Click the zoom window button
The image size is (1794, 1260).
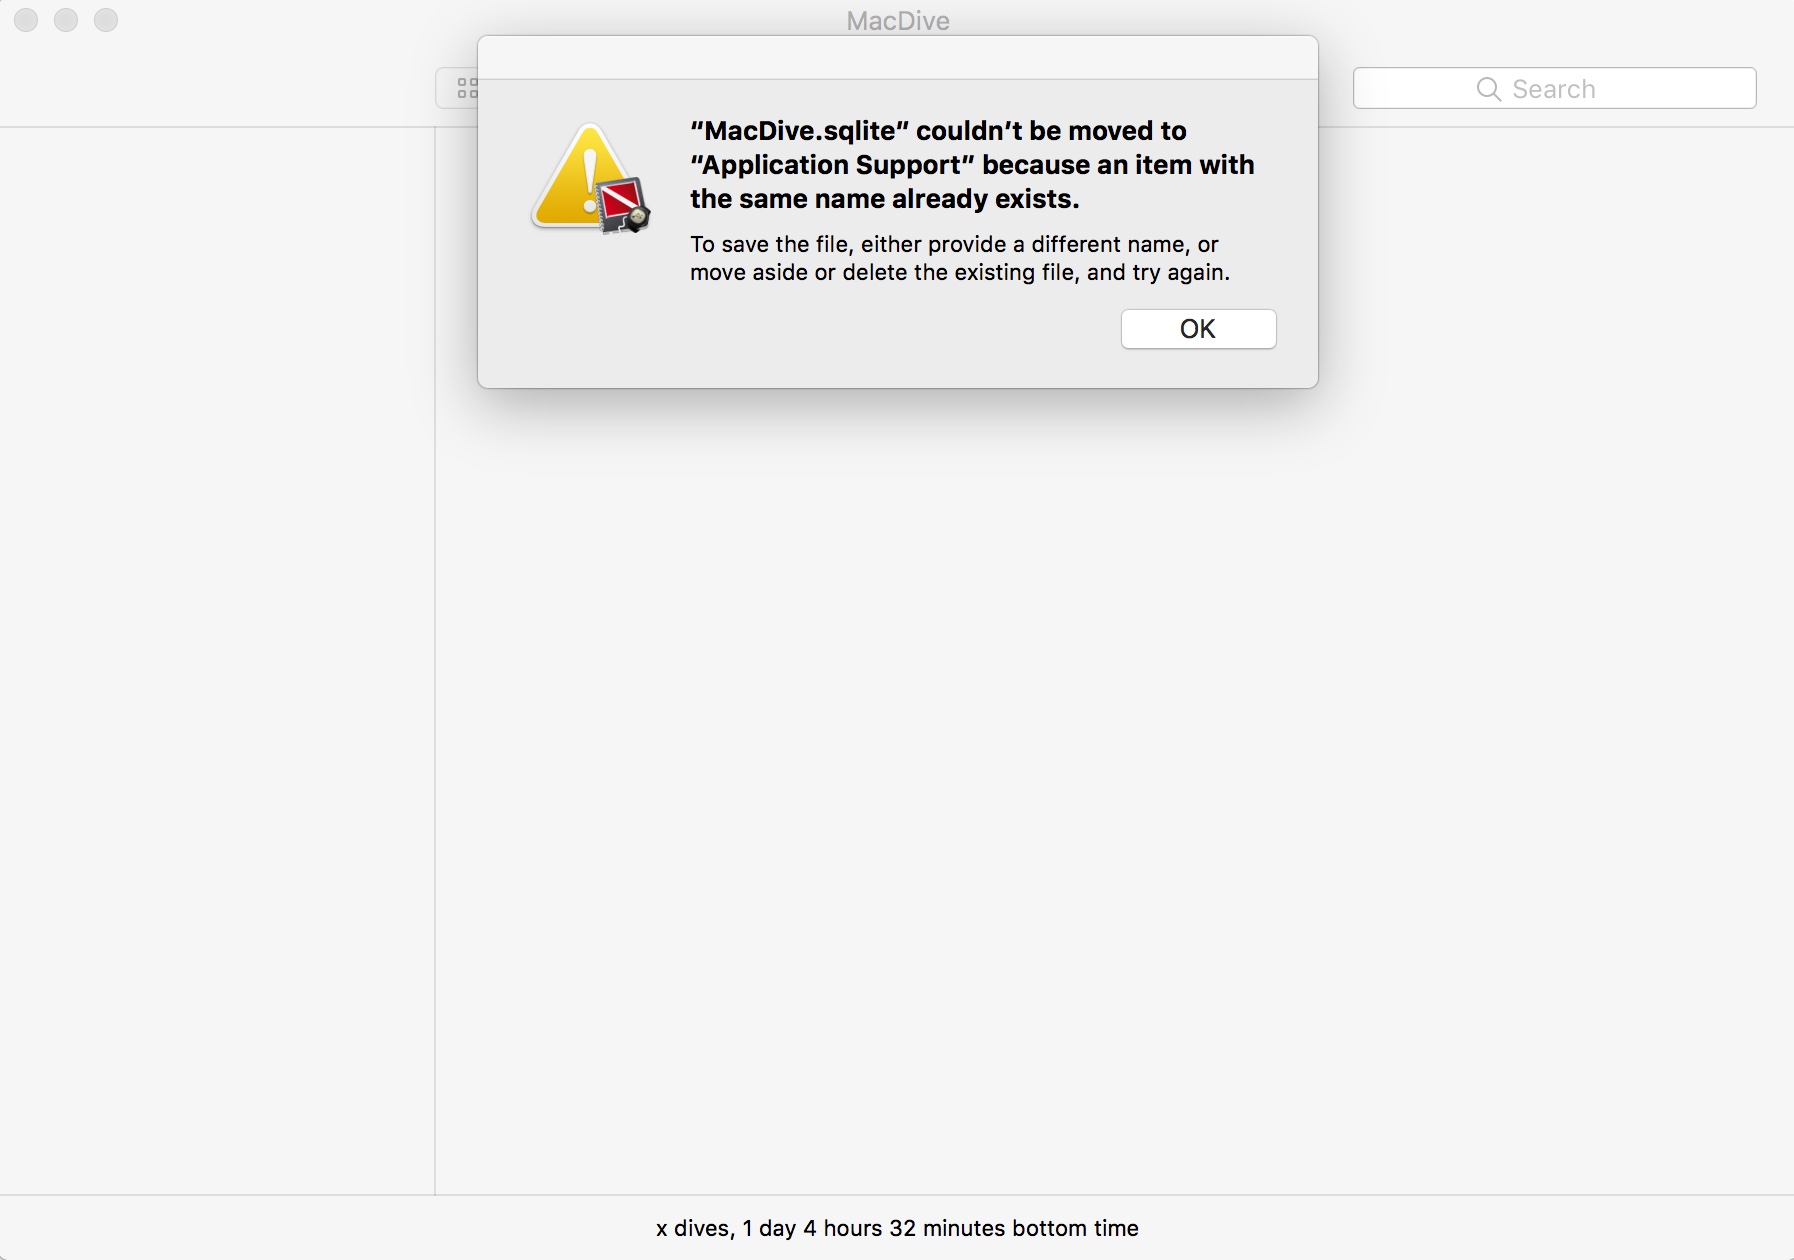tap(106, 20)
